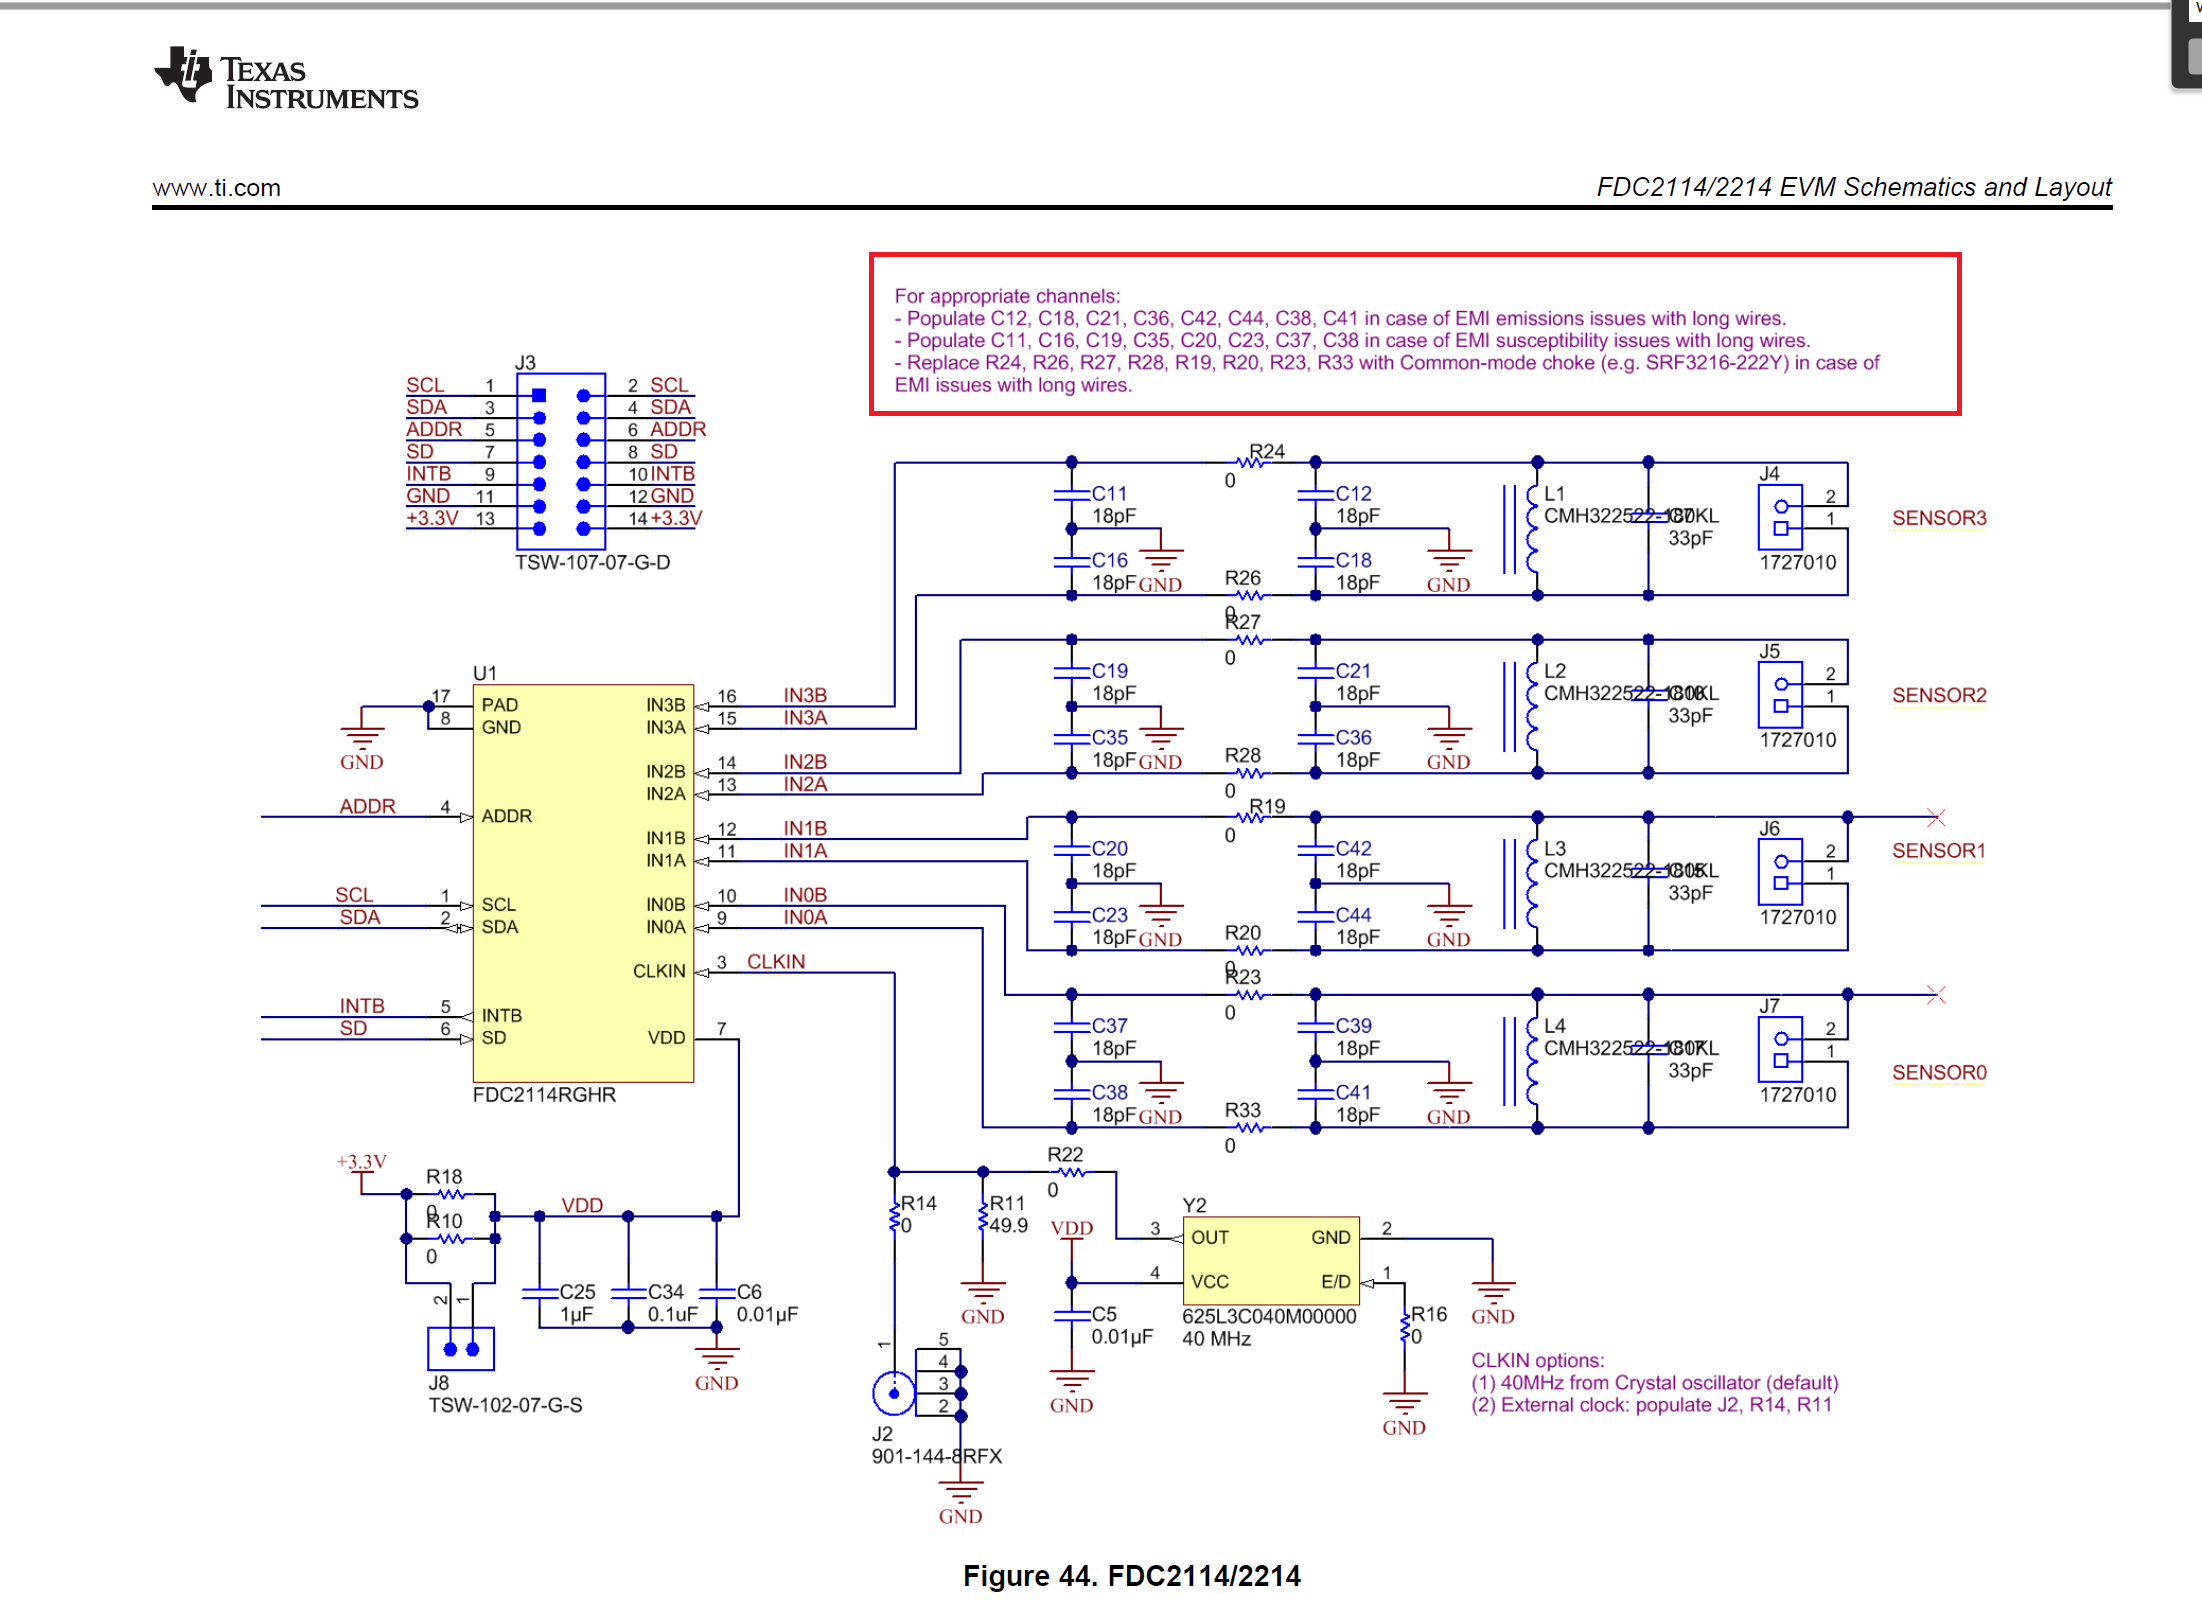Select the 'CLKIN options:' note heading

tap(1537, 1360)
